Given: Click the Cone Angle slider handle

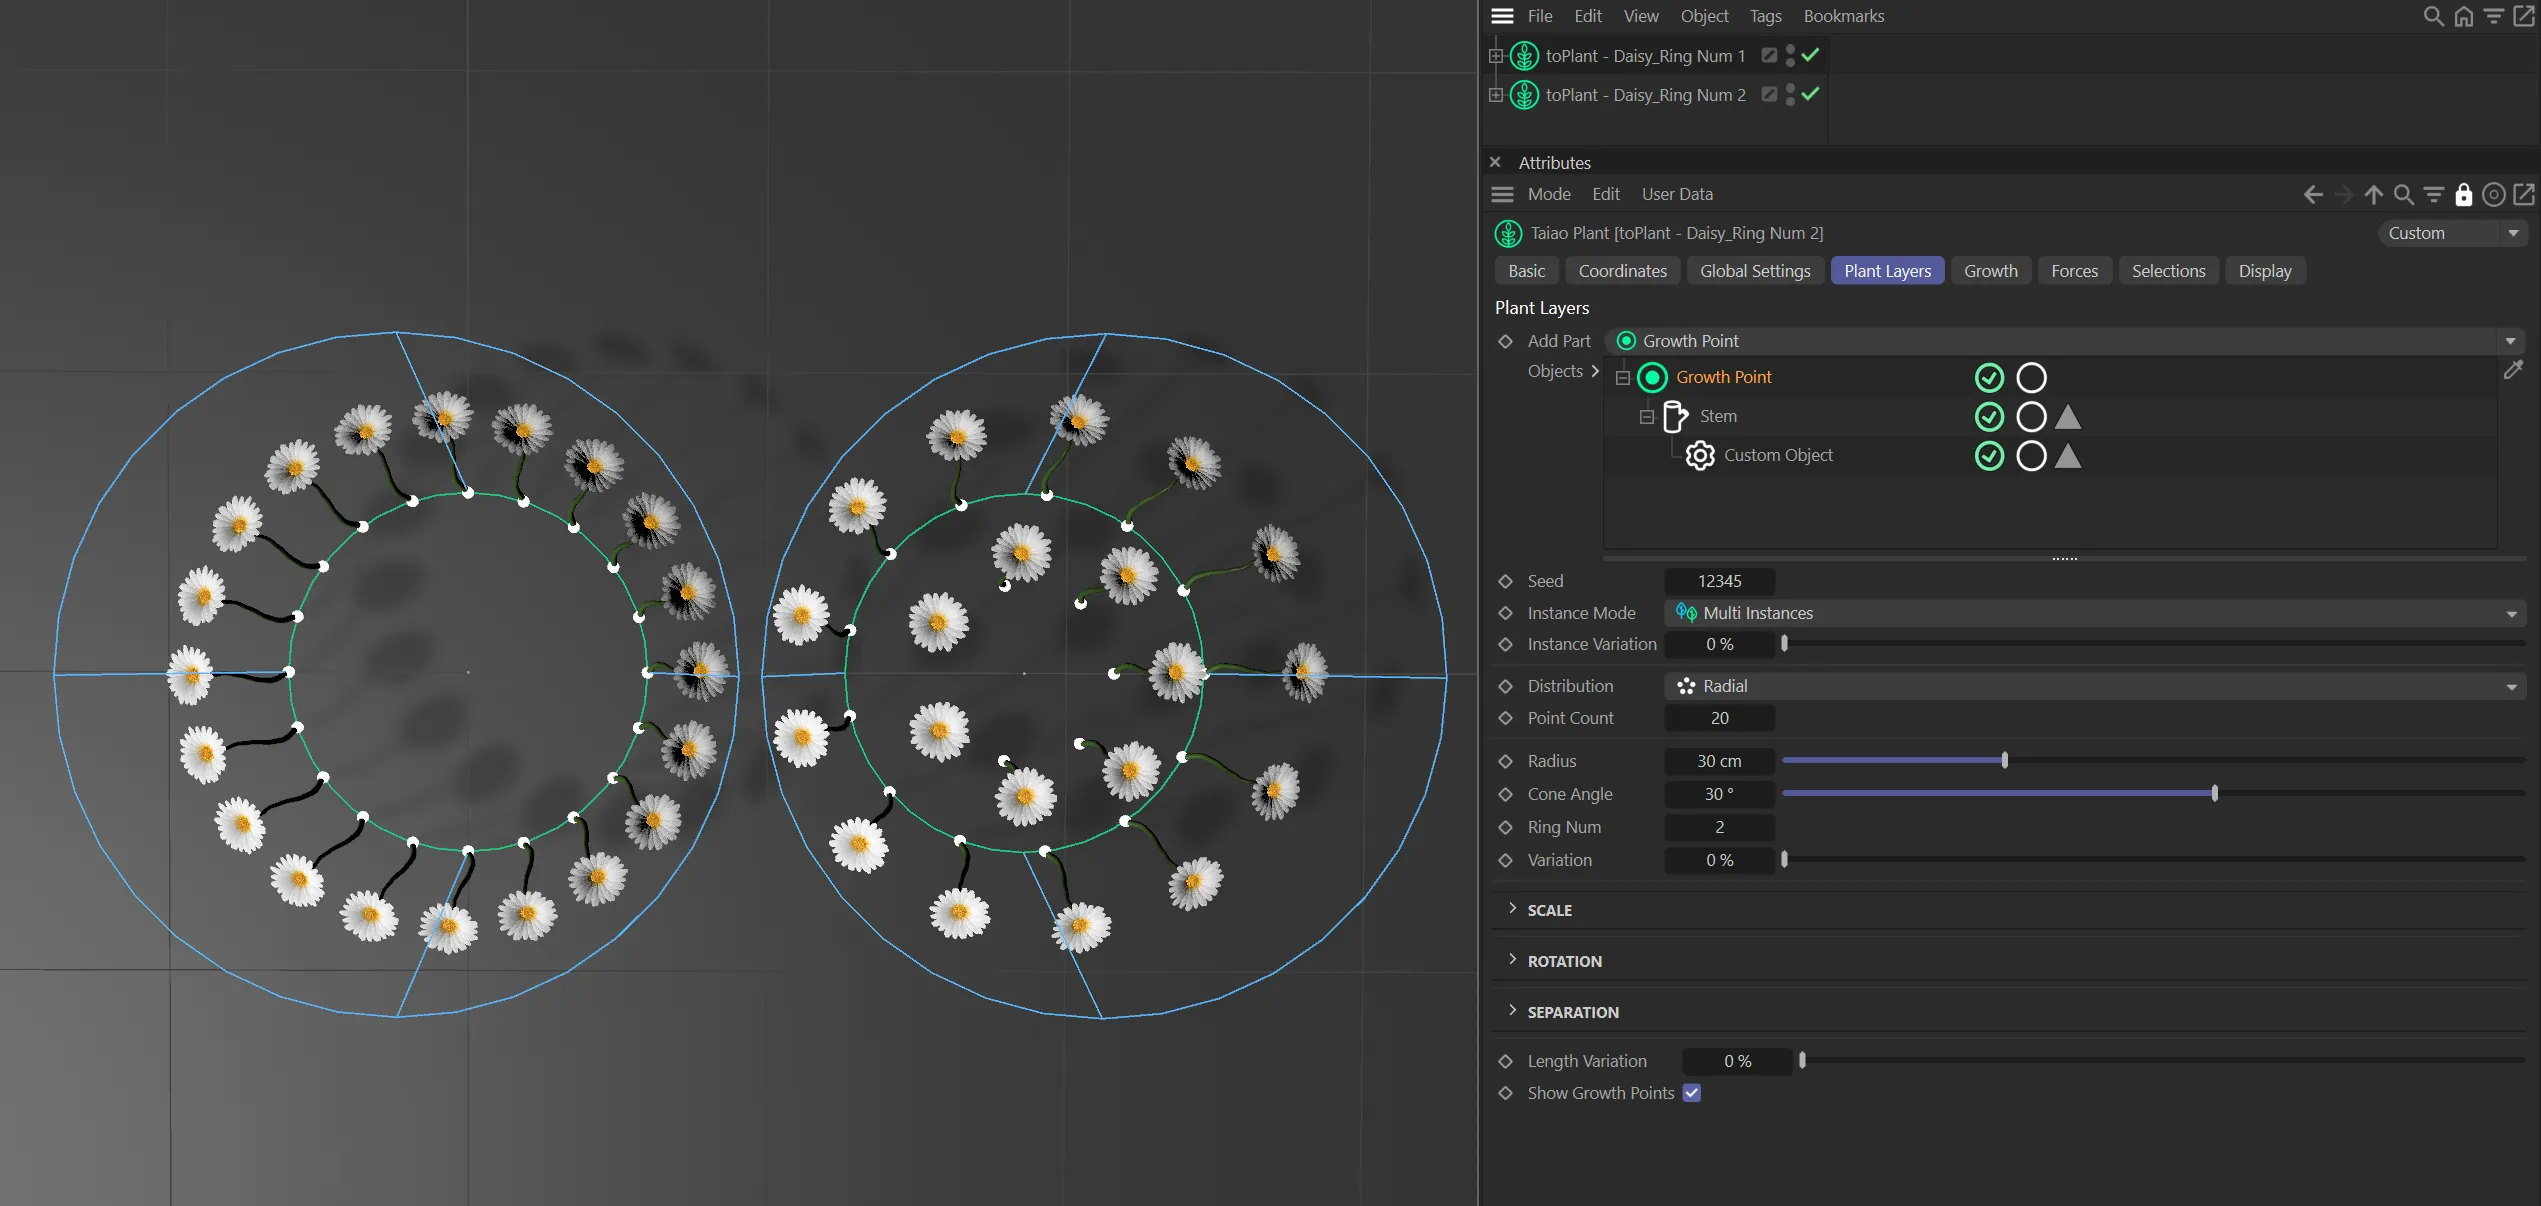Looking at the screenshot, I should (2214, 794).
